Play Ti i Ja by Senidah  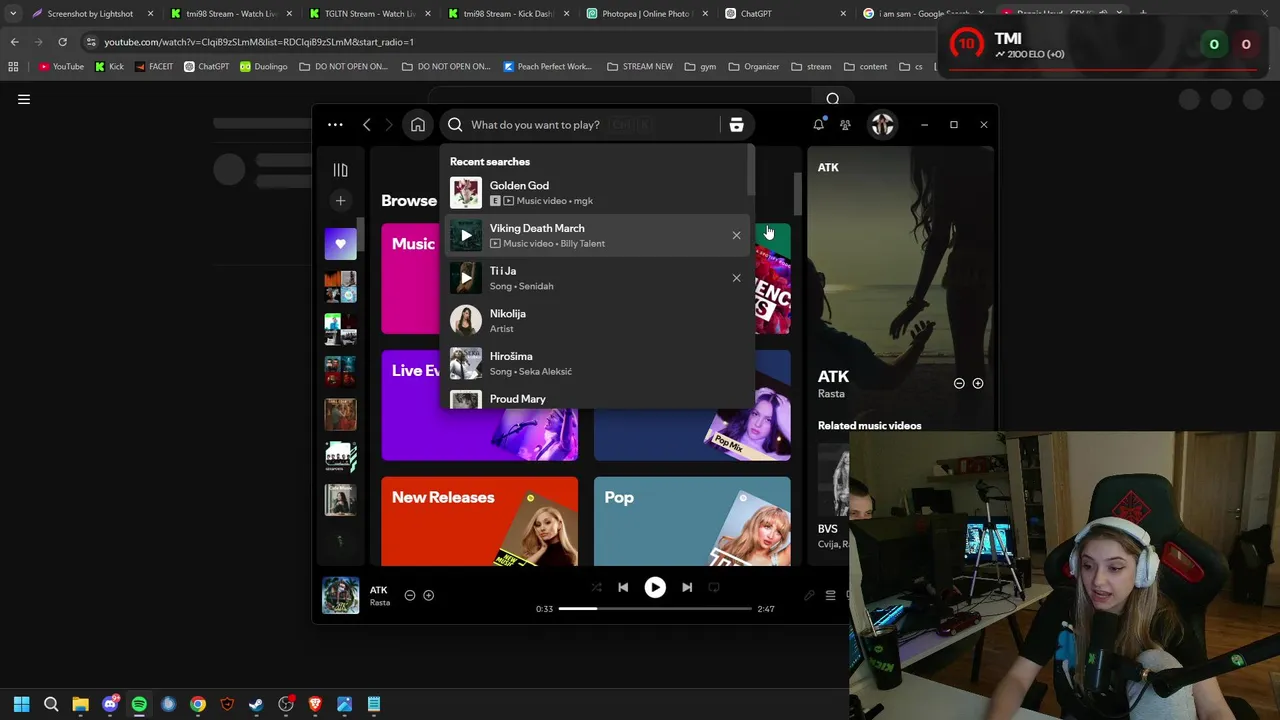tap(466, 278)
